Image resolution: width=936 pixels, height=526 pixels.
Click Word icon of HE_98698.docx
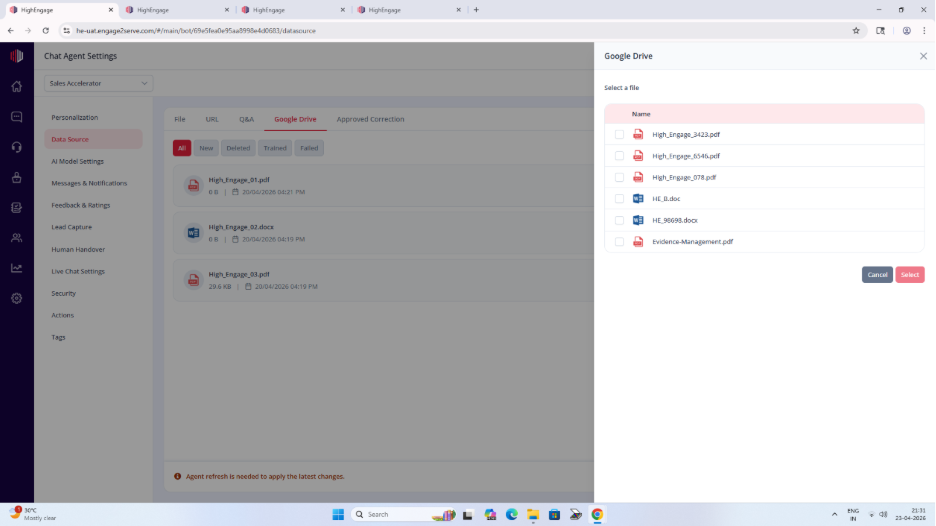(x=638, y=220)
